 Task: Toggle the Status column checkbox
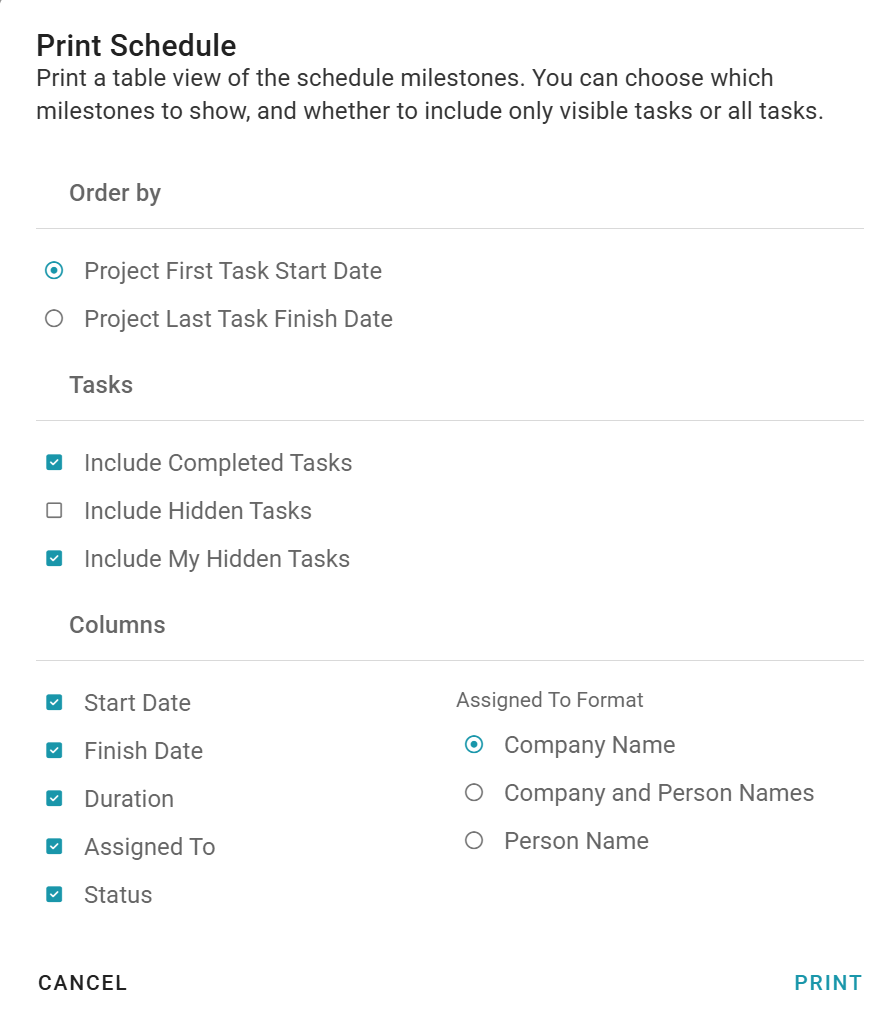(55, 895)
